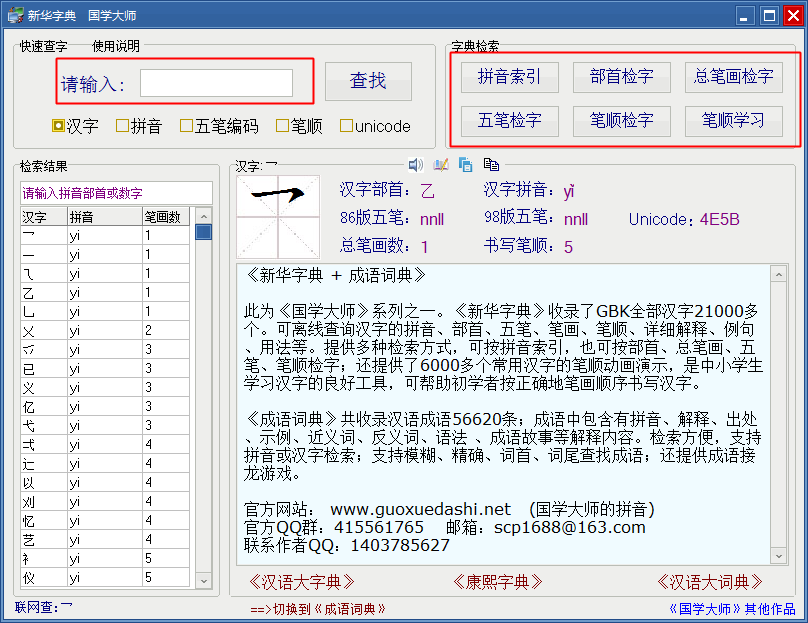The image size is (808, 623).
Task: Switch via ==>切换到《成语词典》 link
Action: tap(318, 609)
